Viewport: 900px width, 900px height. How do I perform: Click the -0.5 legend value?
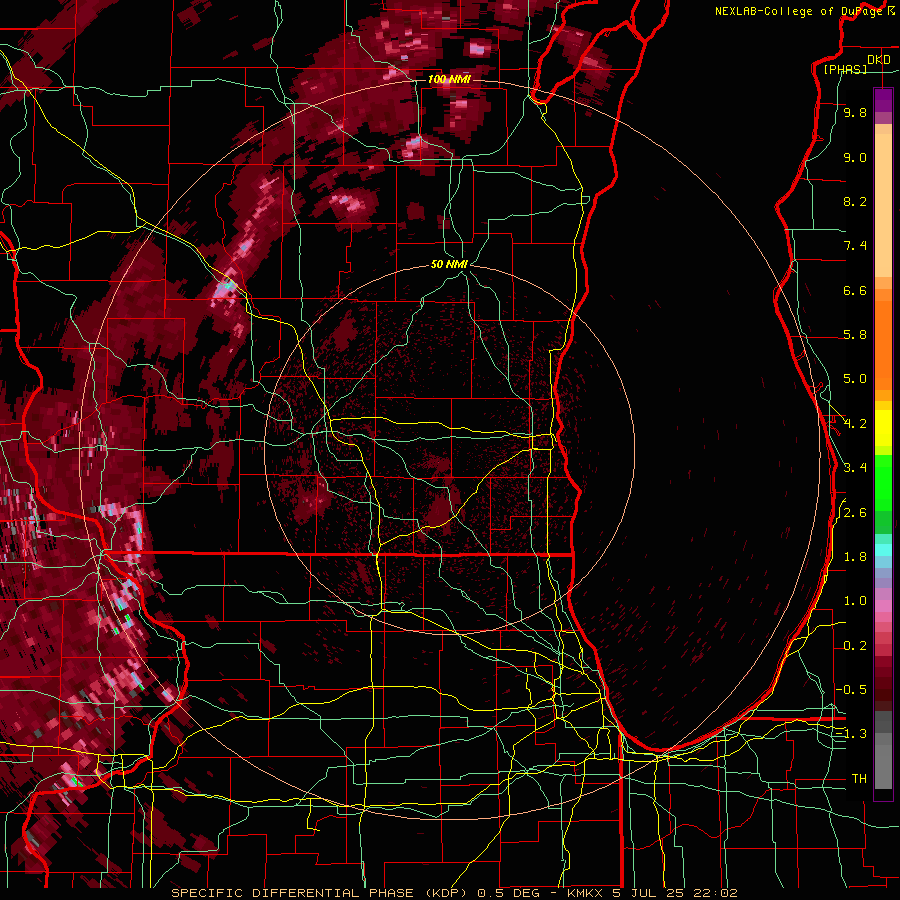pyautogui.click(x=851, y=689)
